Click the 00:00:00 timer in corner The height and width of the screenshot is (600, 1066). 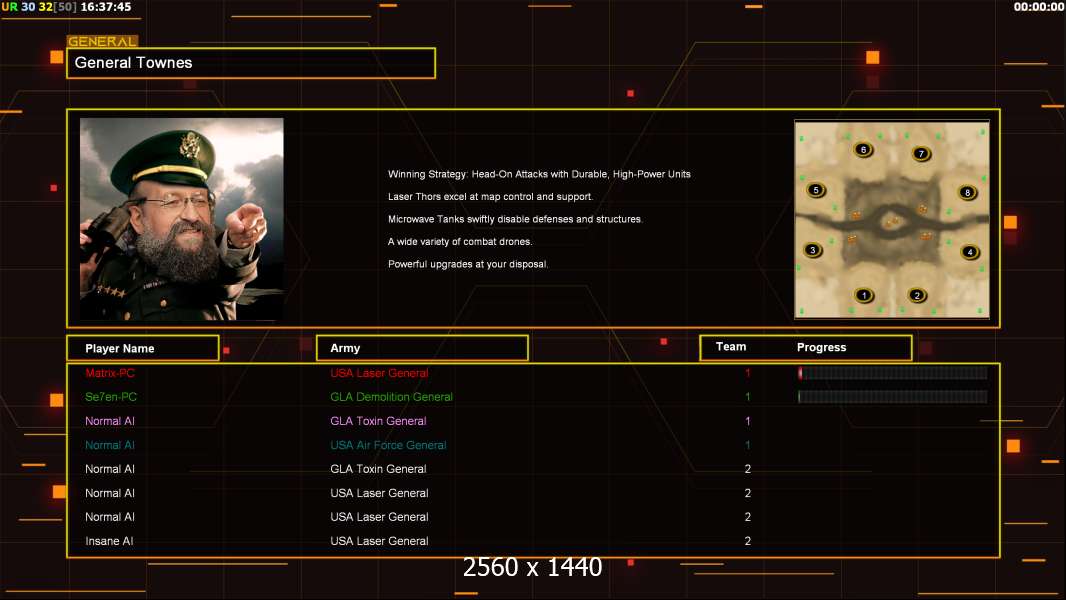pos(1039,7)
